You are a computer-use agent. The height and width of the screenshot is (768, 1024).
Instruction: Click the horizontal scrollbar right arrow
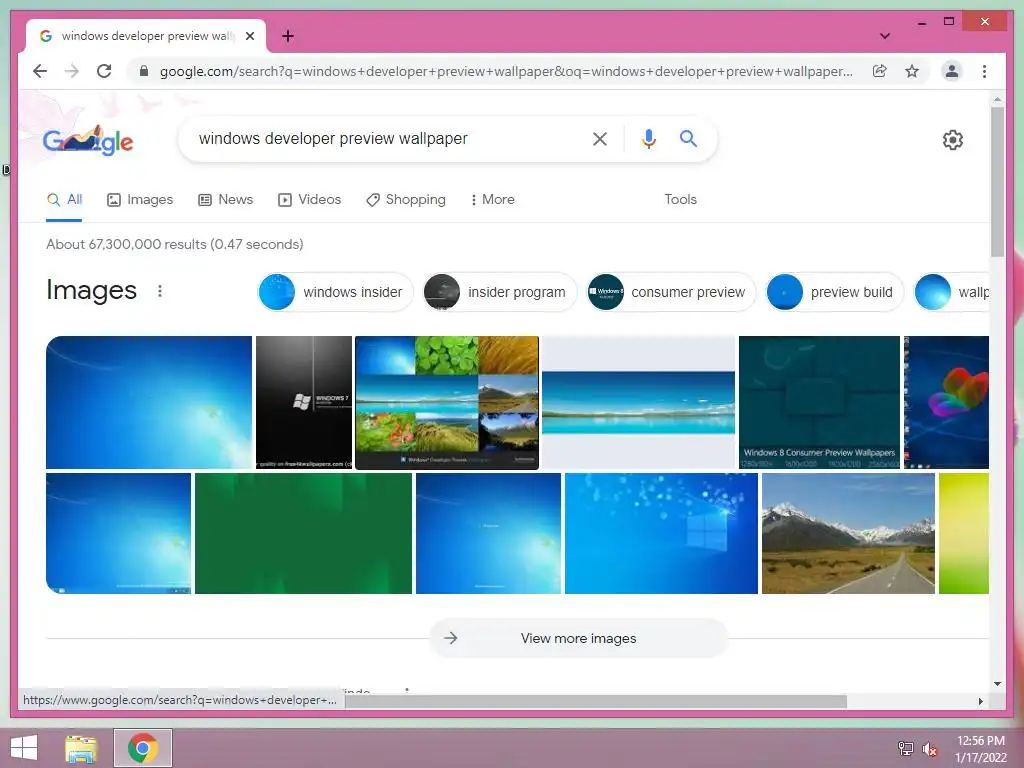980,701
